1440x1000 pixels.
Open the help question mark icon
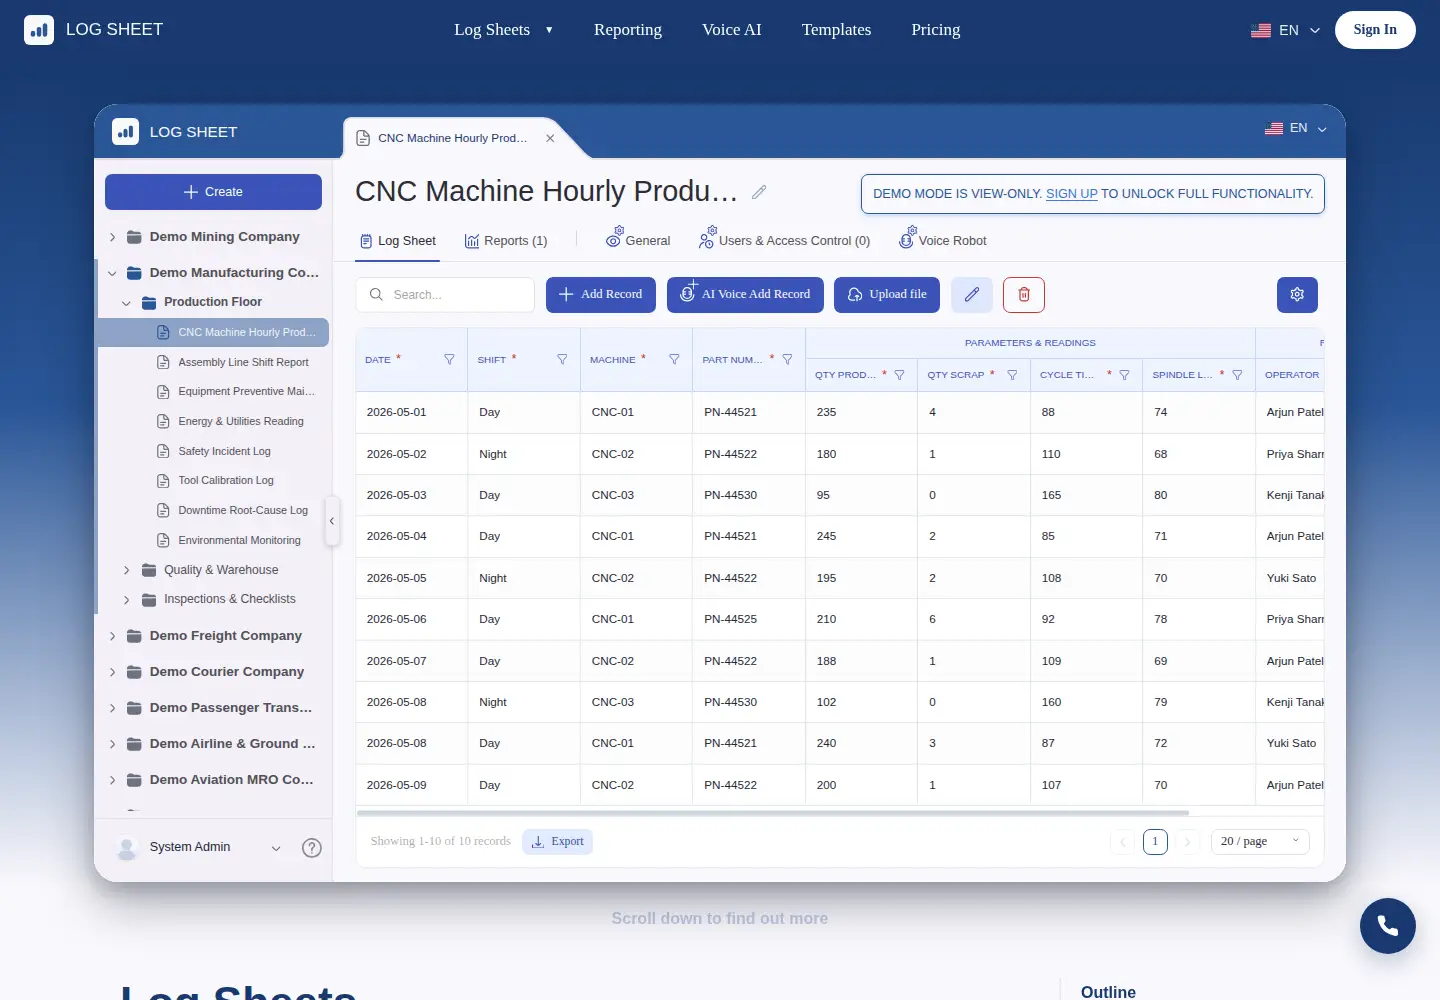tap(312, 848)
